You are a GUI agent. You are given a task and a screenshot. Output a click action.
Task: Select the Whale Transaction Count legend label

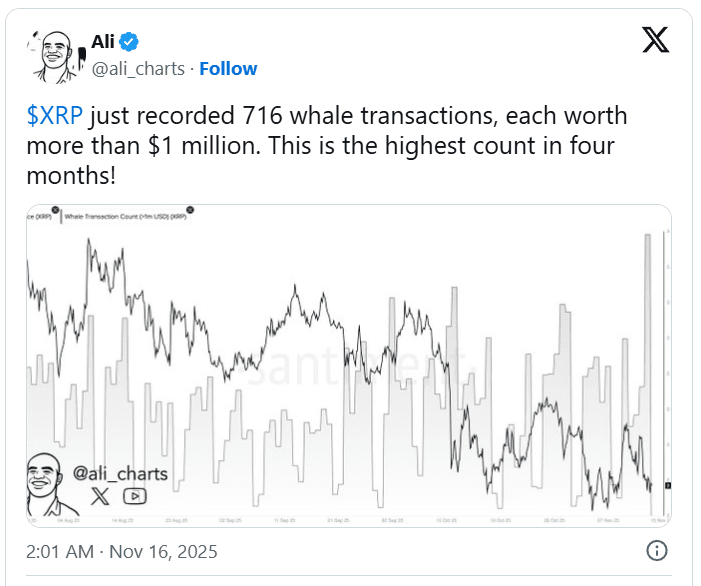point(124,215)
